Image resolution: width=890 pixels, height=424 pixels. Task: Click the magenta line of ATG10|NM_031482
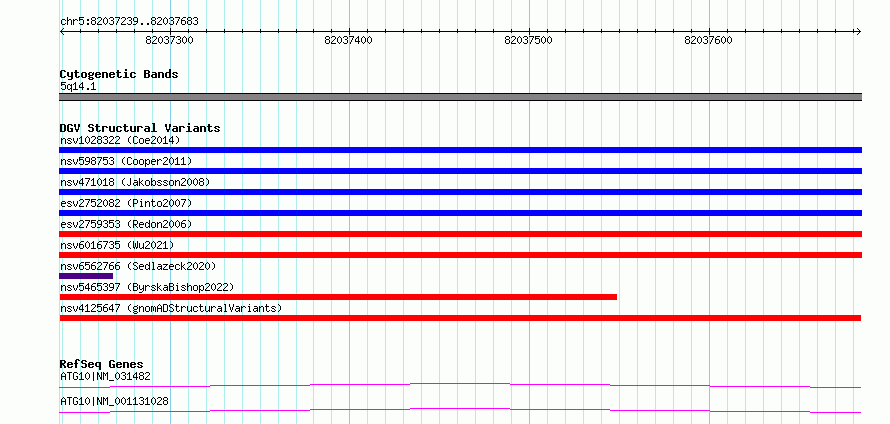460,386
